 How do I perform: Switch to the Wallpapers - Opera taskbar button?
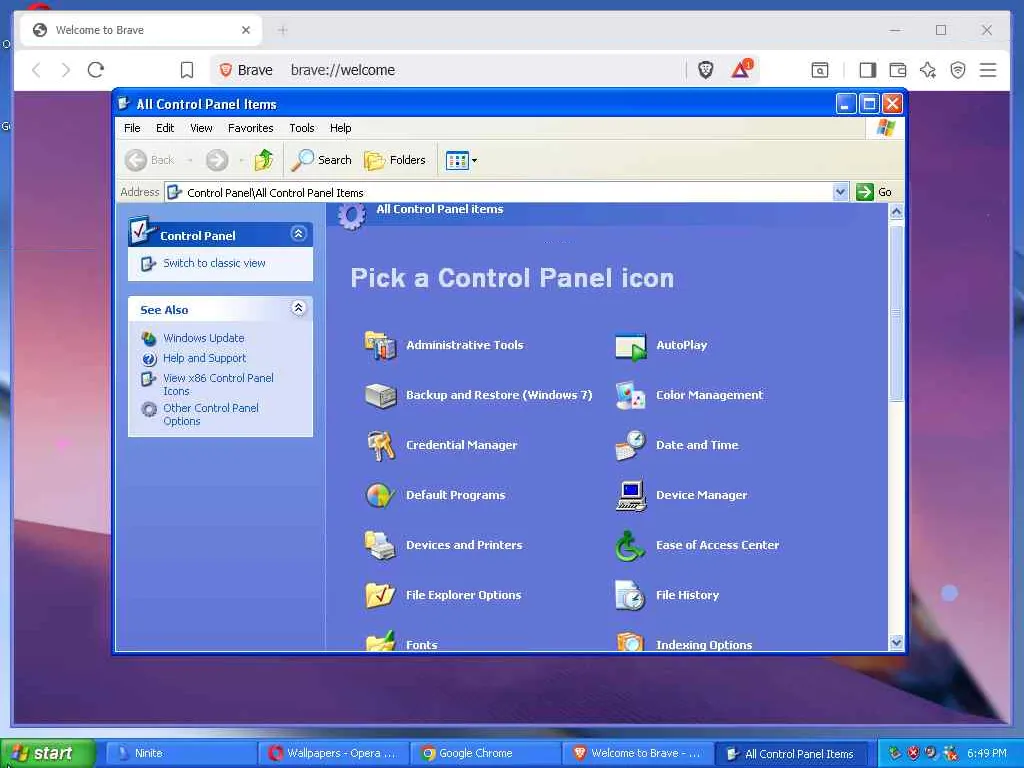[333, 754]
